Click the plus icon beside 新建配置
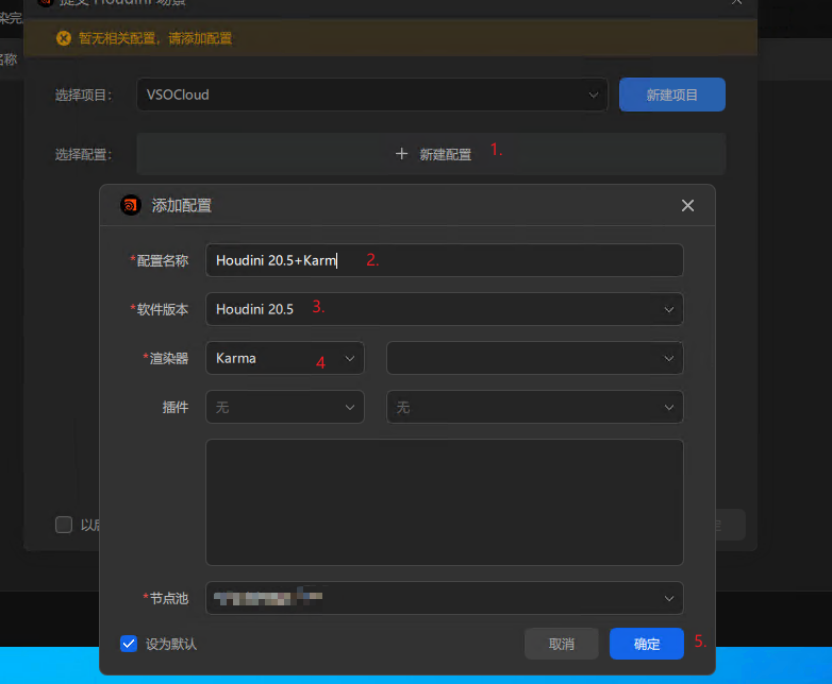 tap(402, 154)
